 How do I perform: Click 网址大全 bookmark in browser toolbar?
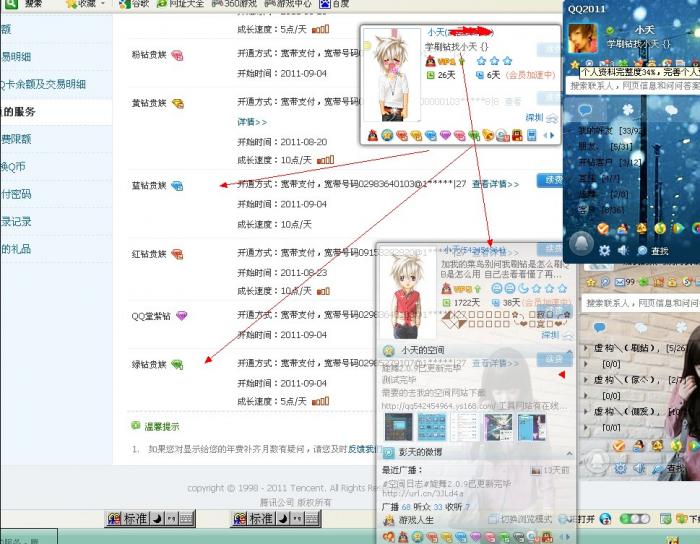[180, 4]
